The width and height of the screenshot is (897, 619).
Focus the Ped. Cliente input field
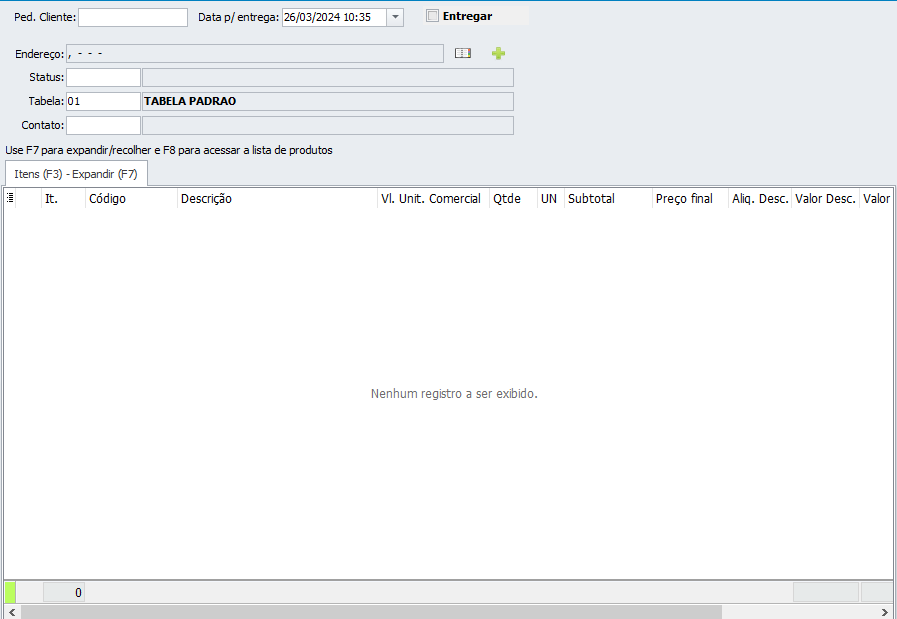point(132,17)
